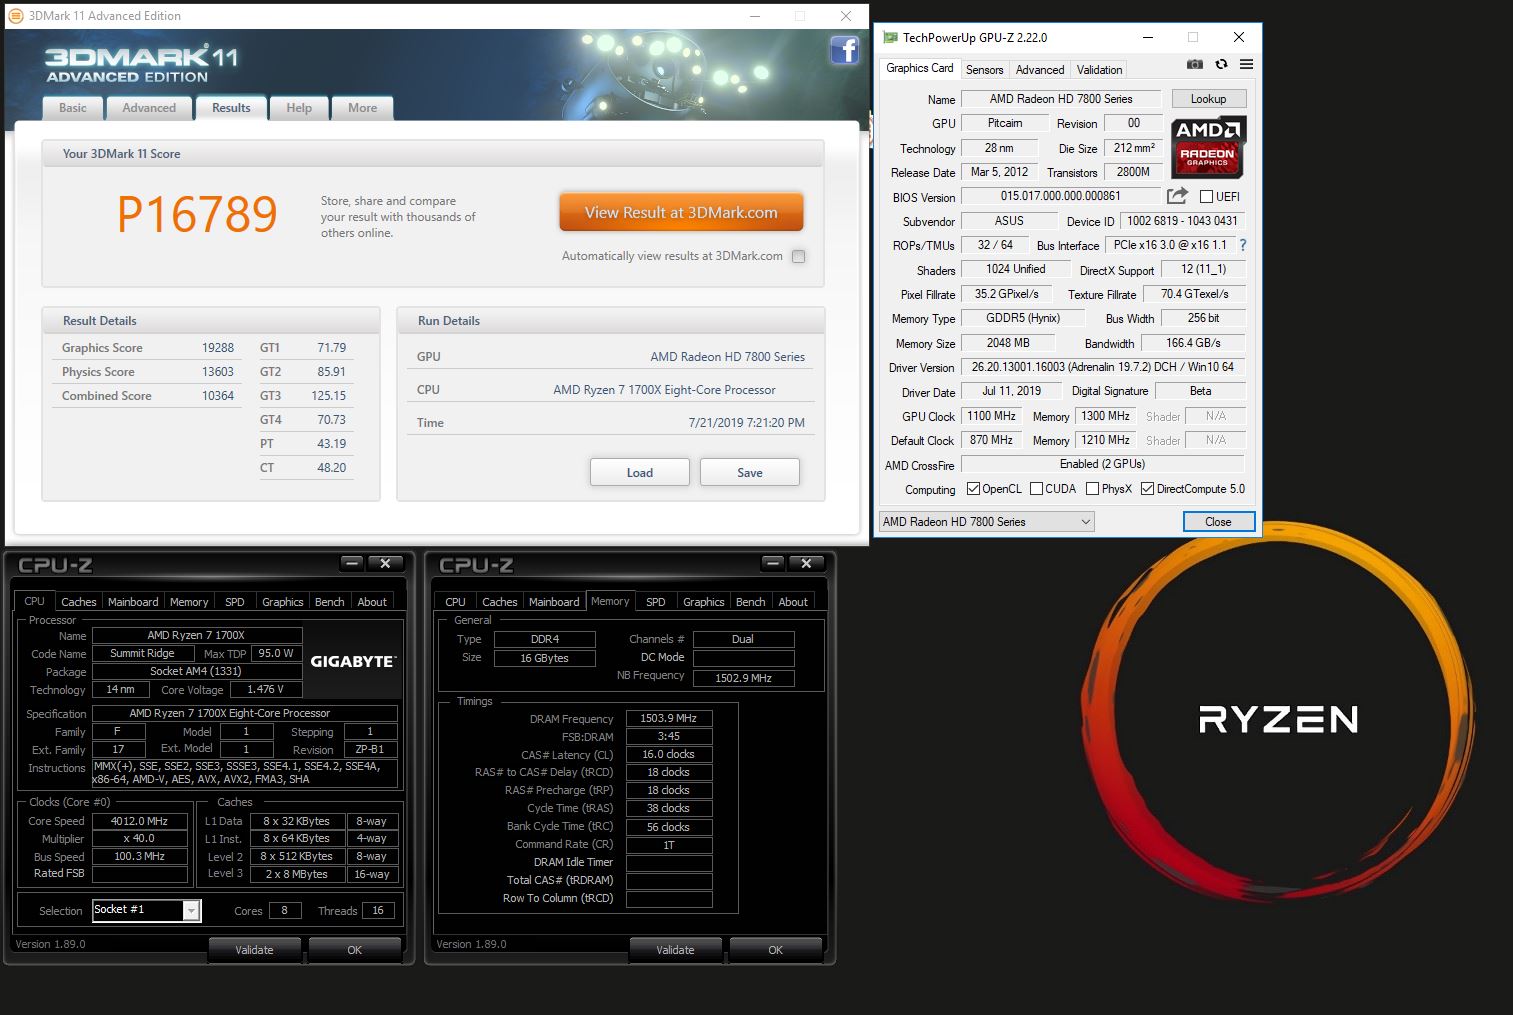This screenshot has height=1015, width=1513.
Task: Click the GPU-Z title bar app icon
Action: 890,37
